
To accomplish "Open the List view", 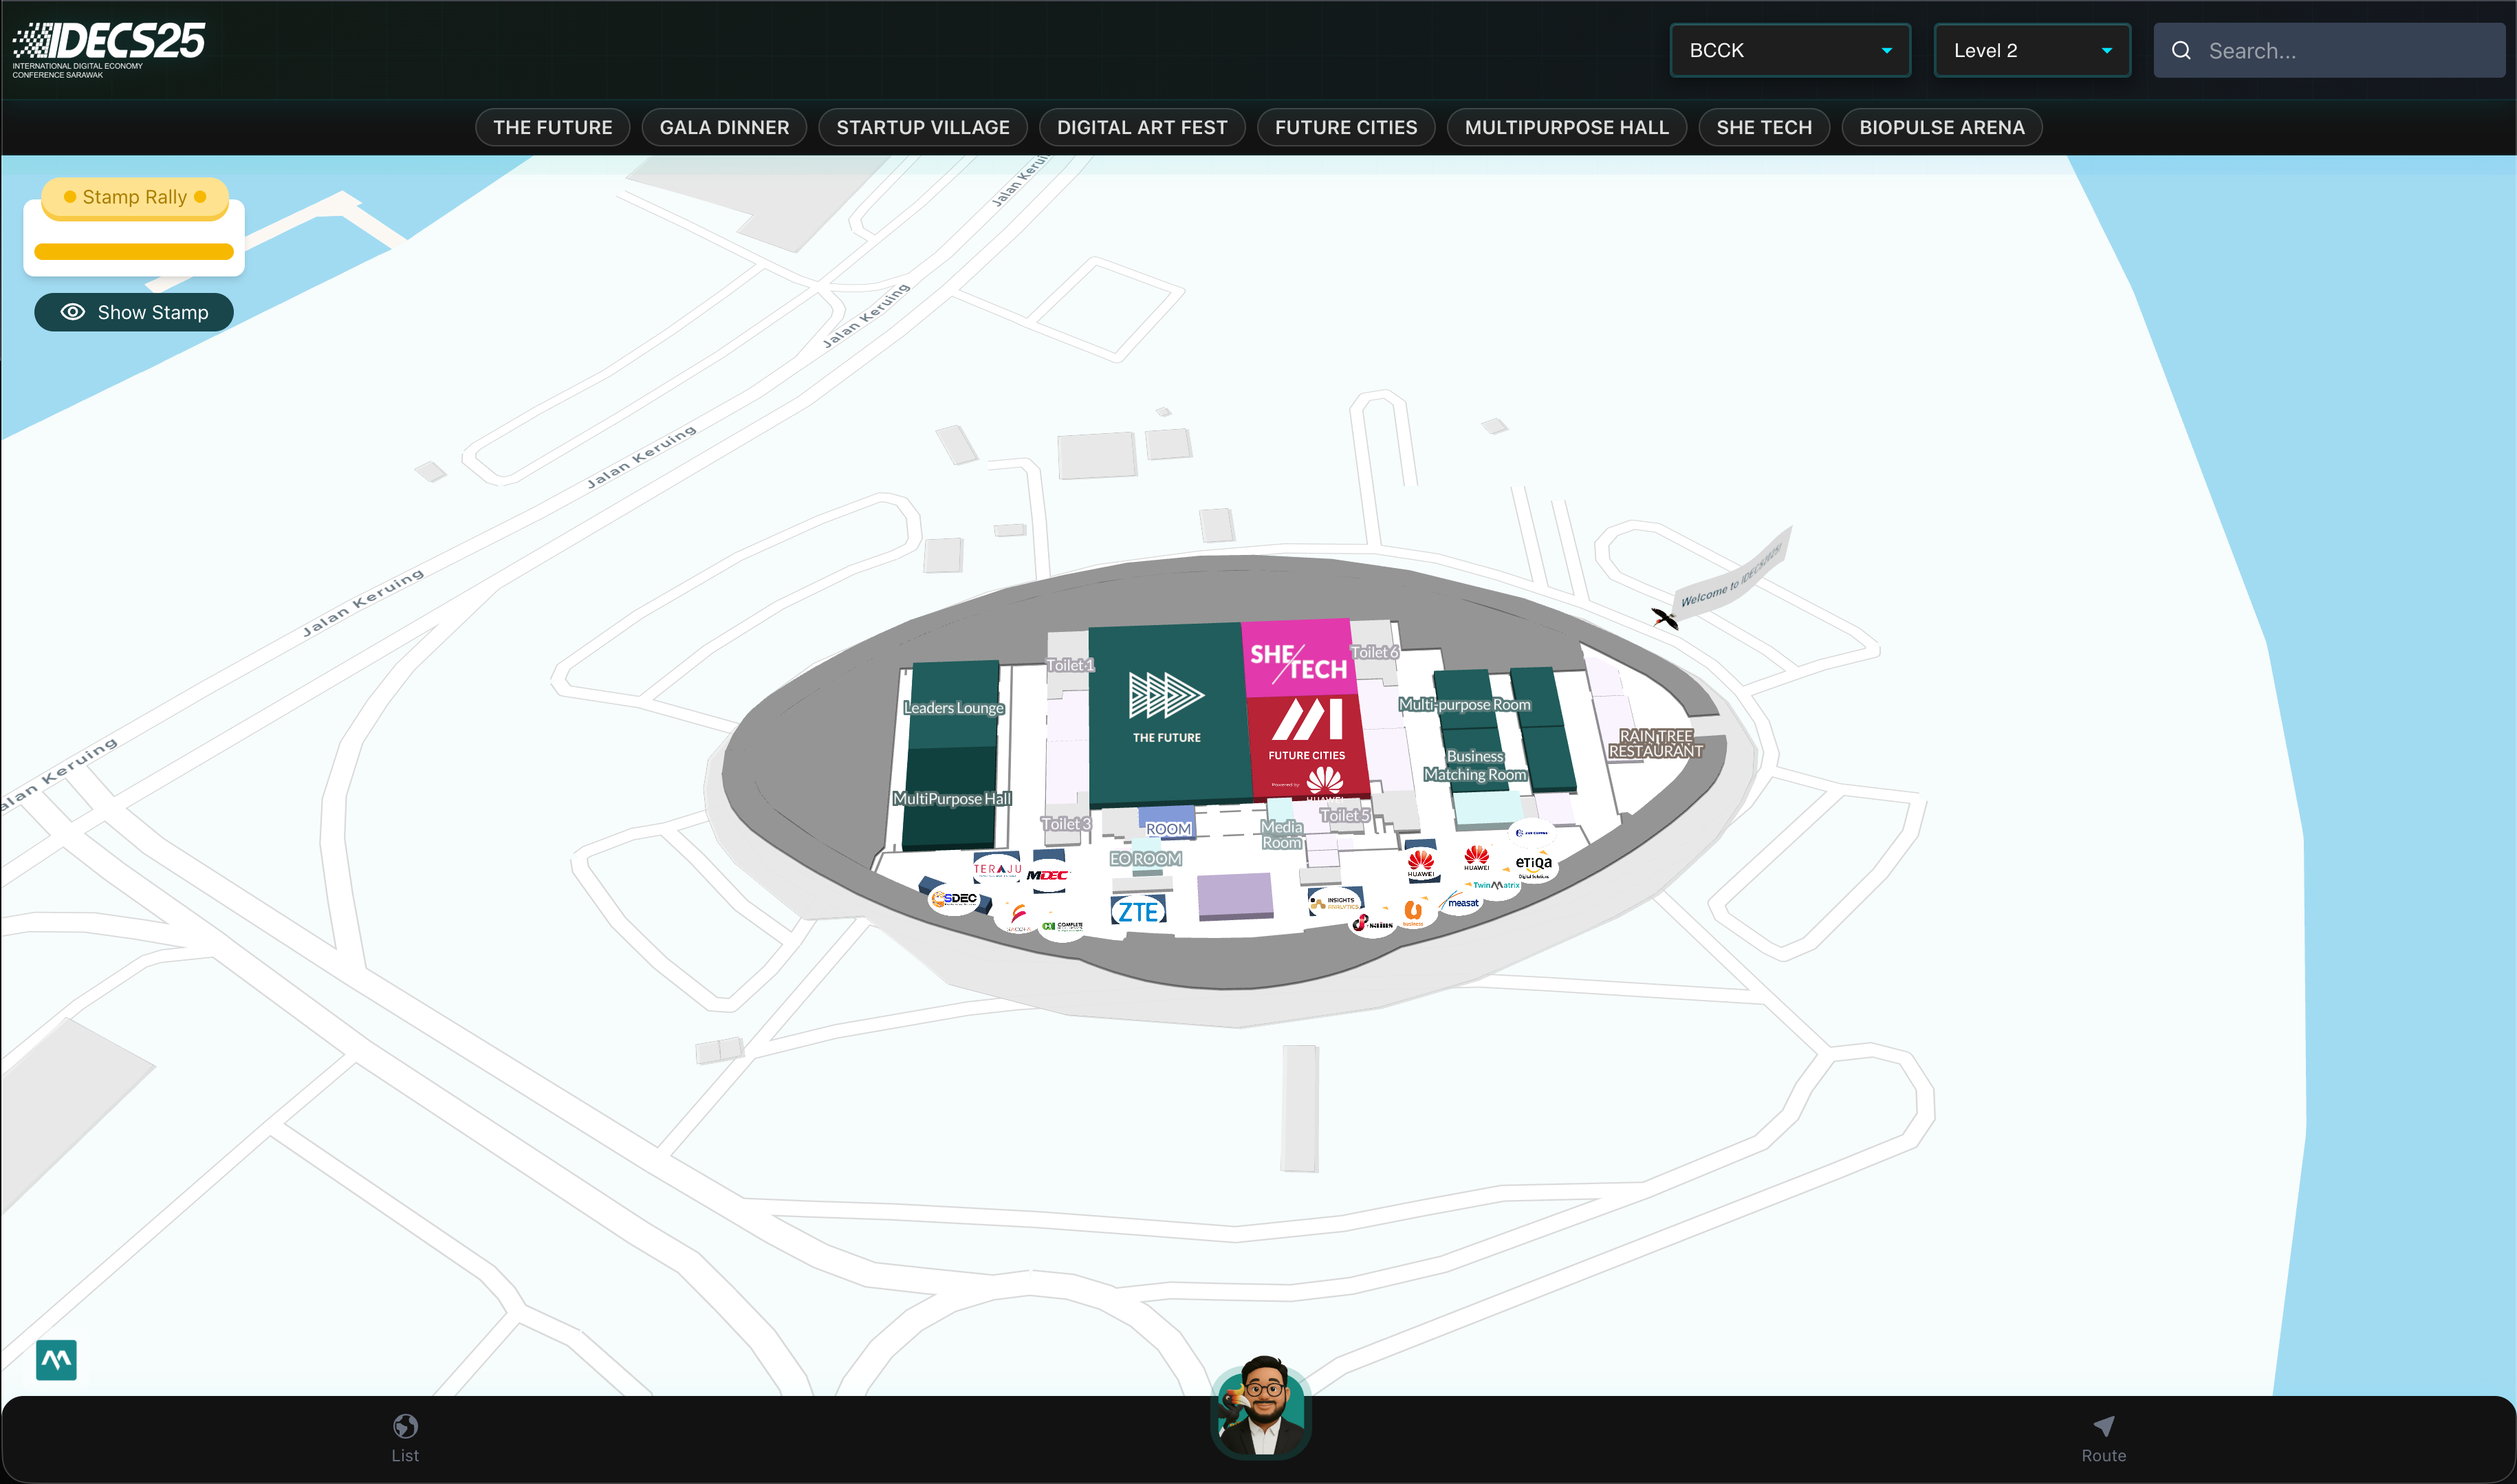I will (405, 1438).
